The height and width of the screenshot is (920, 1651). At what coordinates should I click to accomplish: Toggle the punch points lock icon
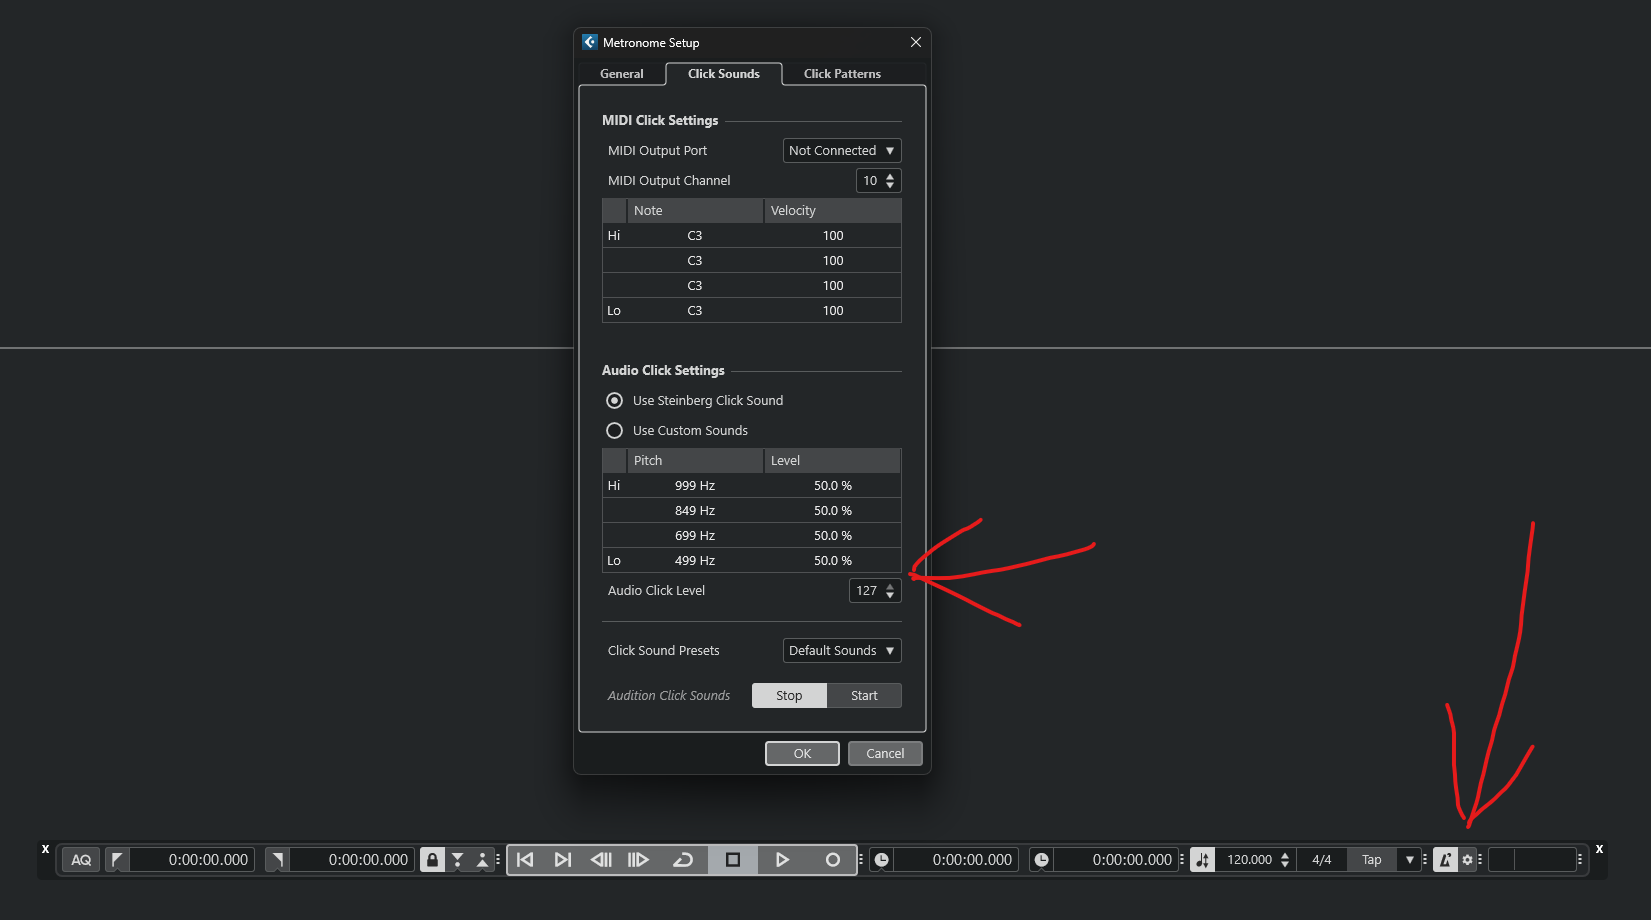(432, 860)
